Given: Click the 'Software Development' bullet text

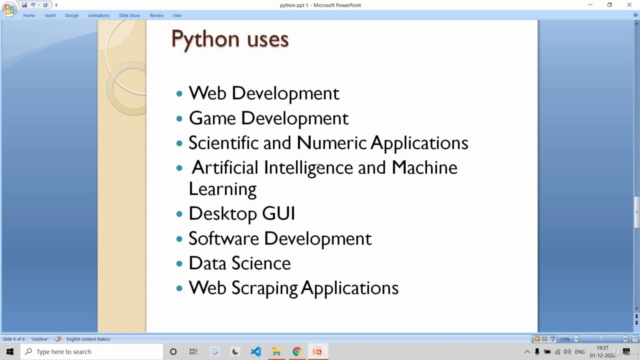Looking at the screenshot, I should tap(280, 239).
